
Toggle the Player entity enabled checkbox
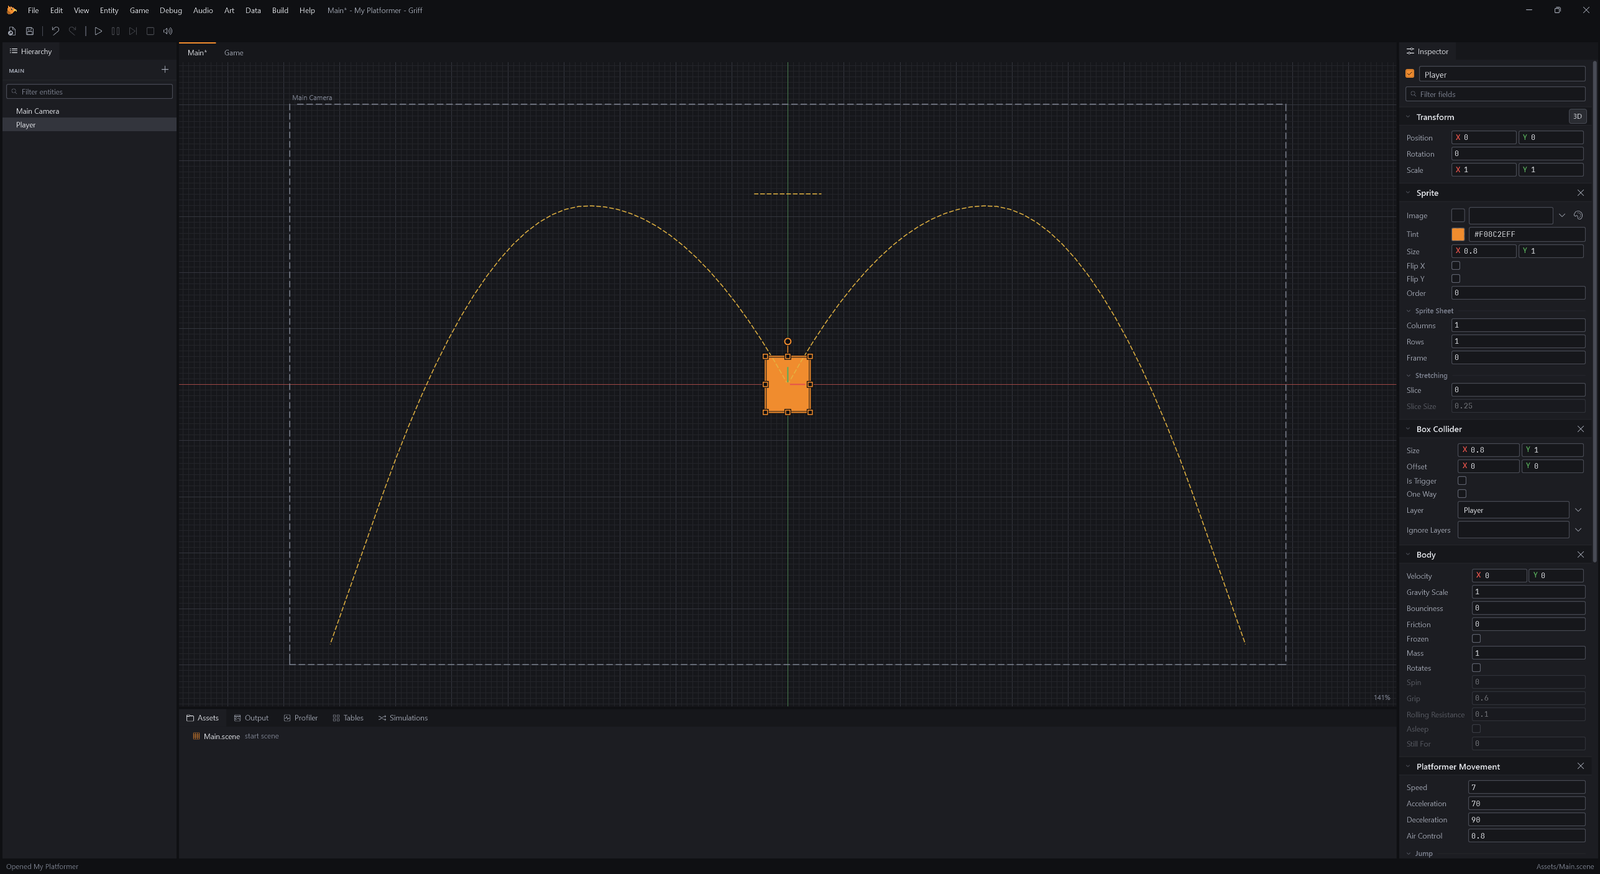(1410, 74)
